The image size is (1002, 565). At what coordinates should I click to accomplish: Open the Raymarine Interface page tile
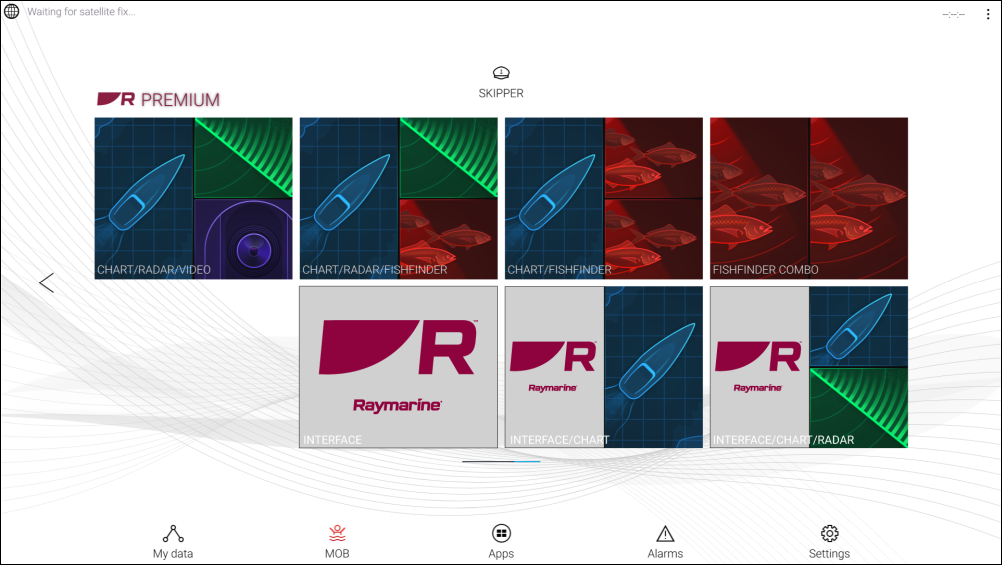399,366
